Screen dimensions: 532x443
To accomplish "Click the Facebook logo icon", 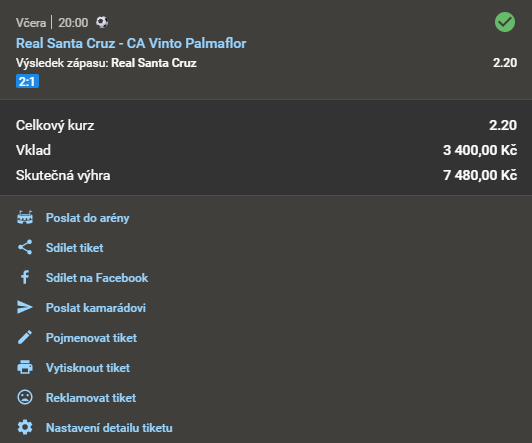I will (25, 277).
